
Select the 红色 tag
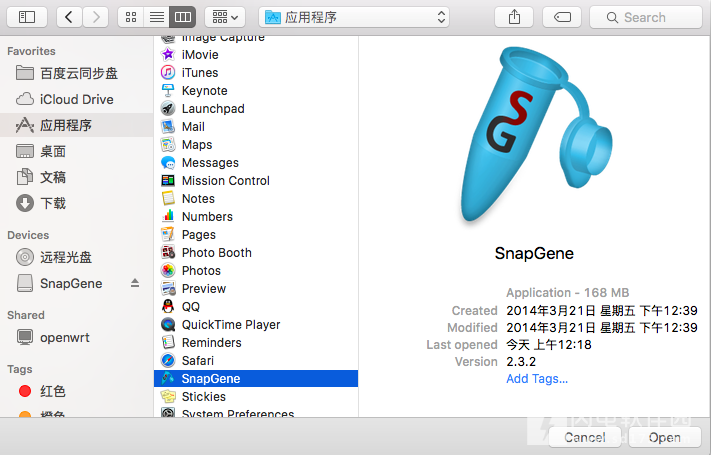coord(77,391)
